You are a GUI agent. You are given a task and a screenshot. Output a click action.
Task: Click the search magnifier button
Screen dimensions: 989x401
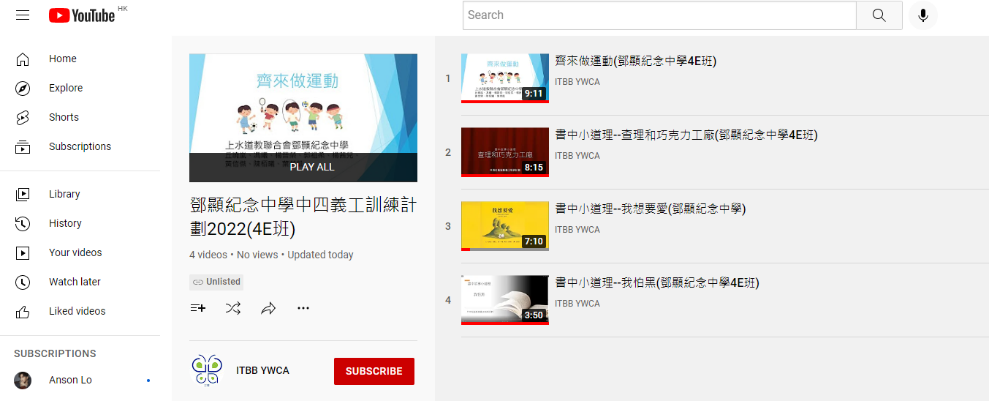879,15
